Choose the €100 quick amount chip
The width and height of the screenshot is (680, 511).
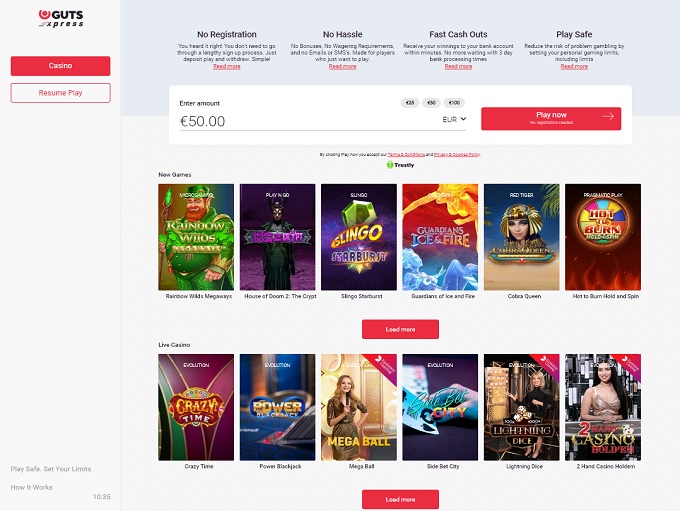pos(454,103)
